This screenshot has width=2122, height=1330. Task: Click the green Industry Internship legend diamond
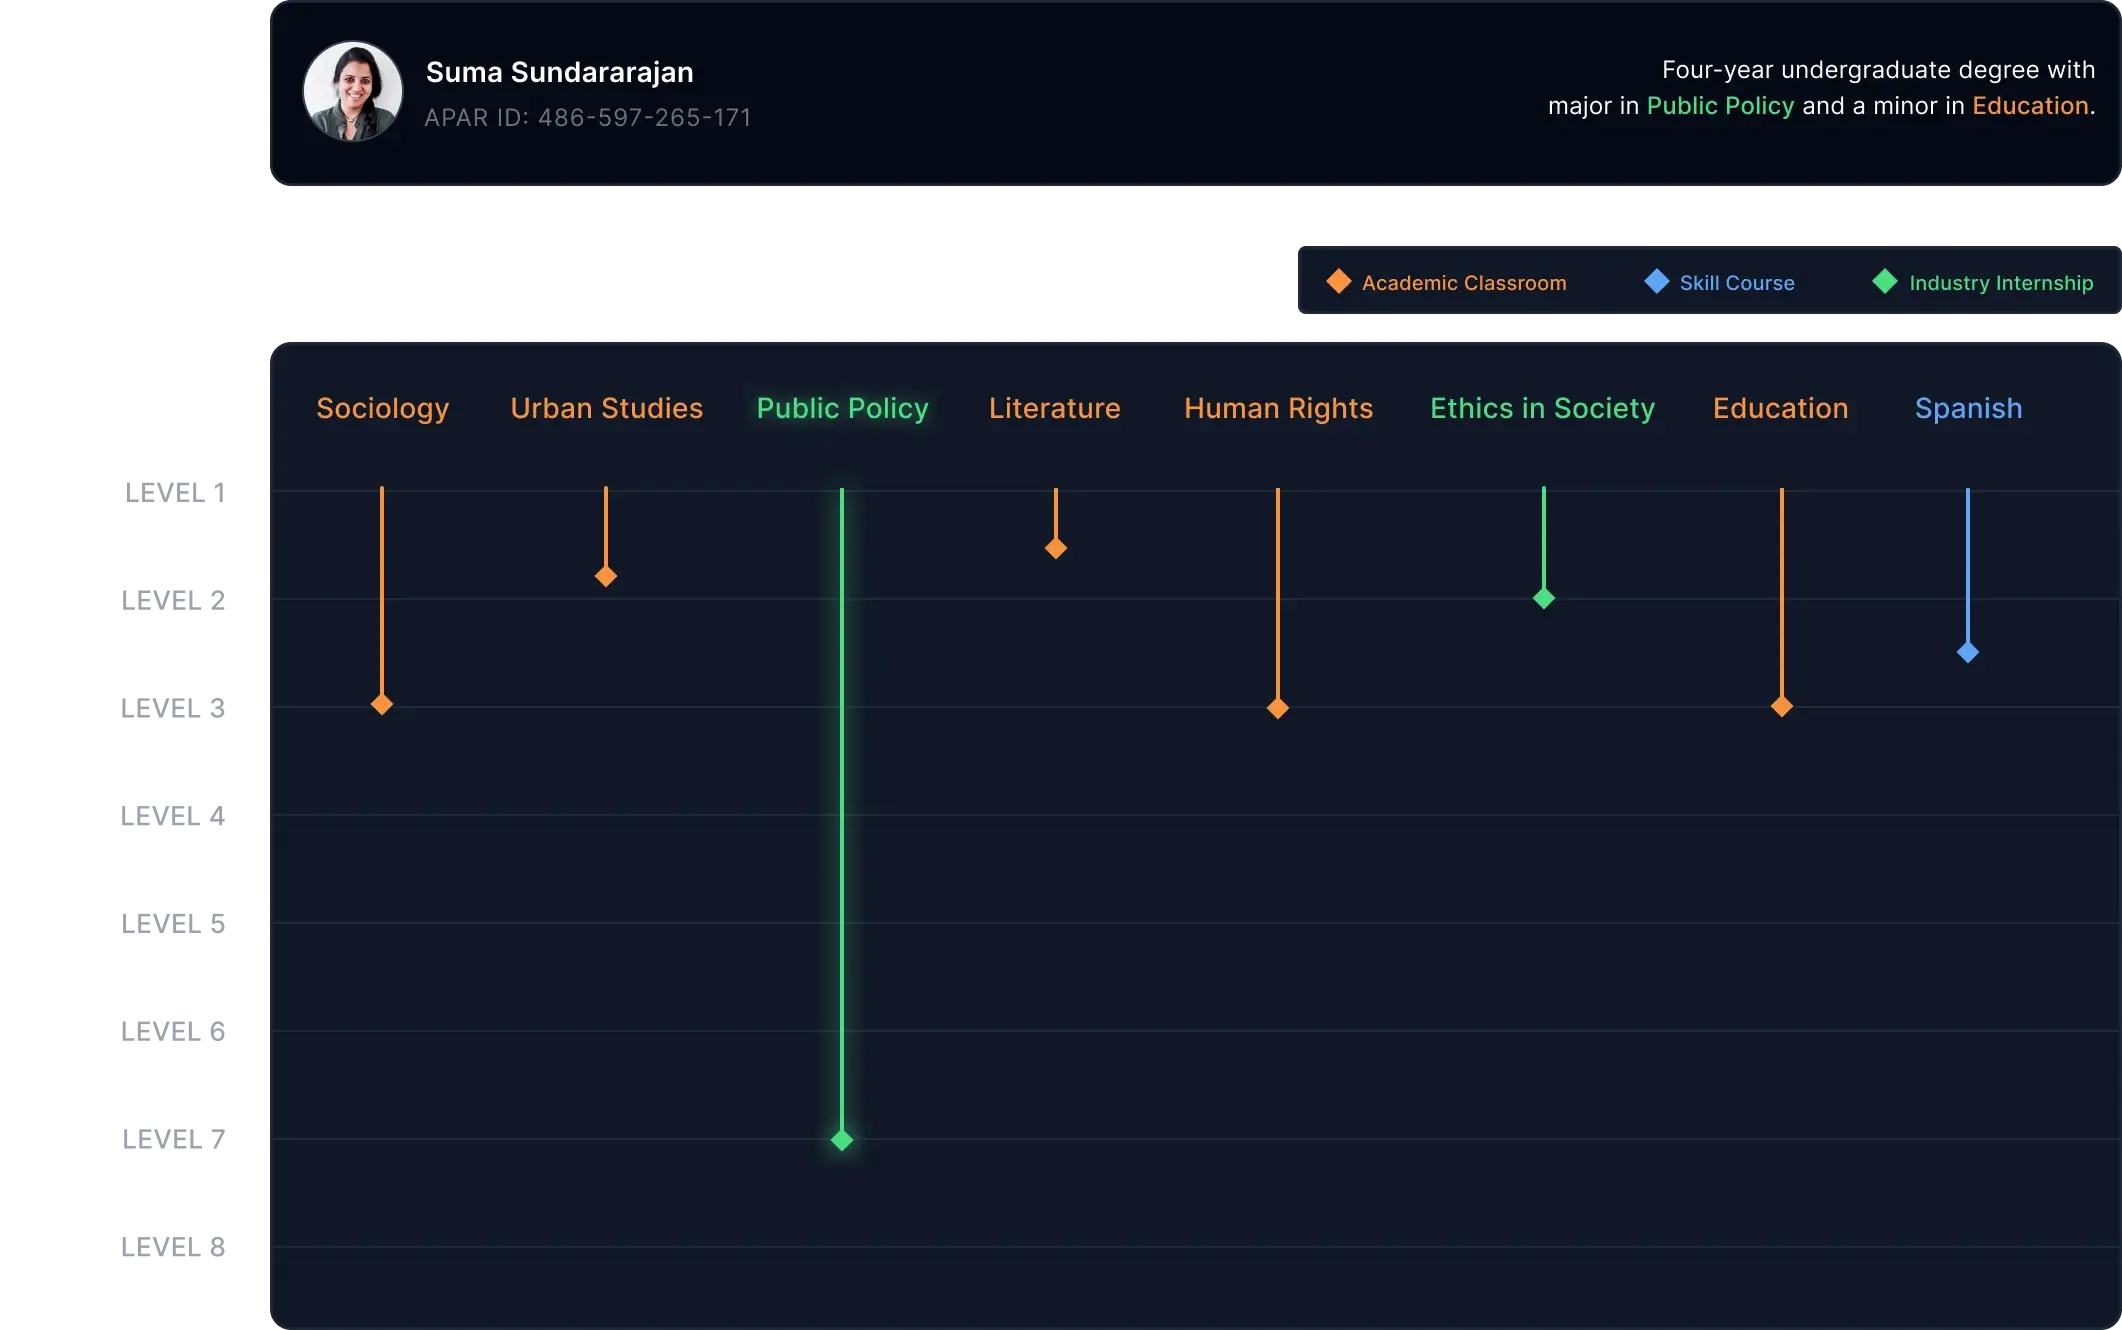(x=1885, y=282)
